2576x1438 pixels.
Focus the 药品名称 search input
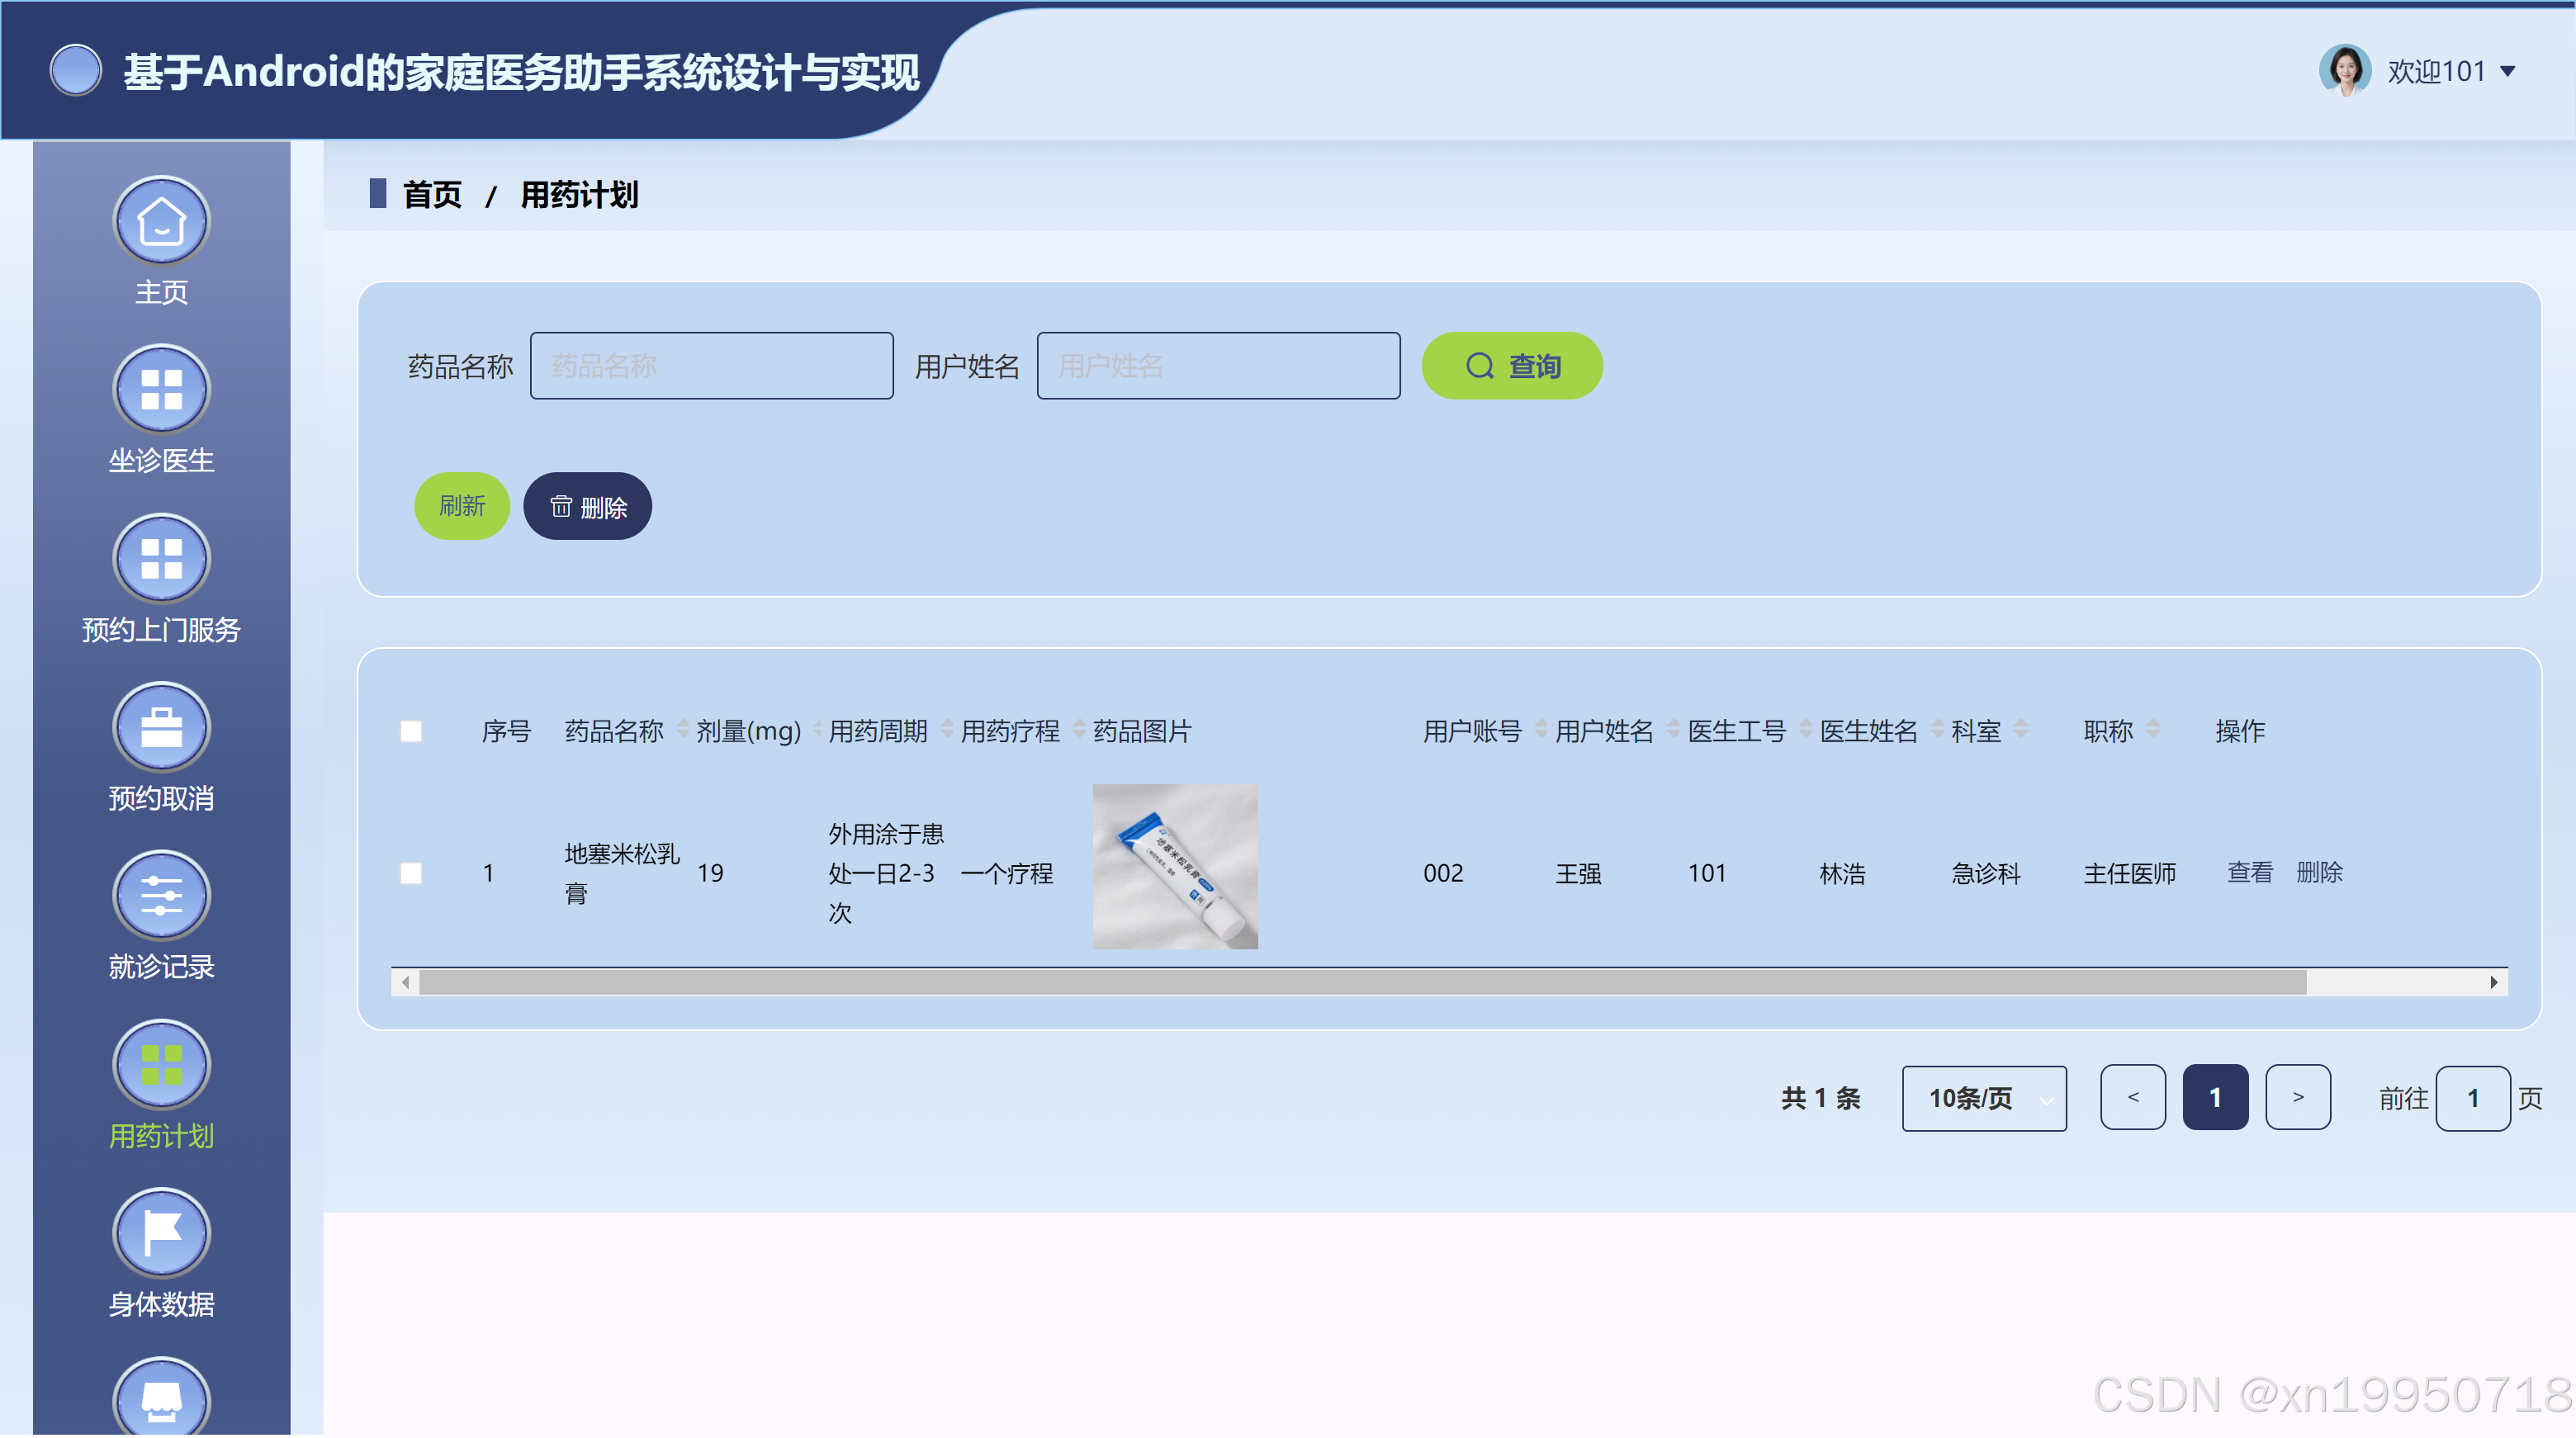click(x=711, y=366)
